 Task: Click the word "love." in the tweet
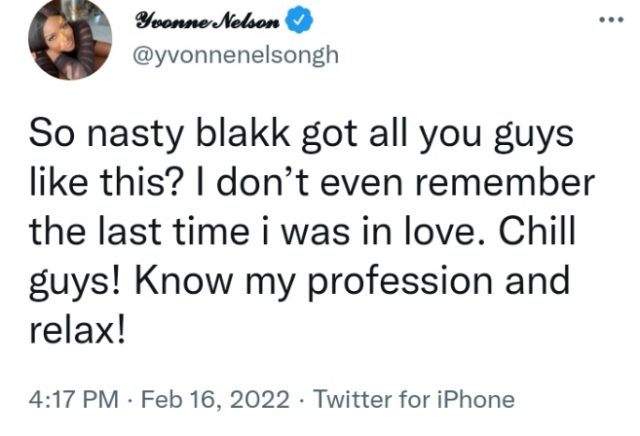(x=445, y=234)
